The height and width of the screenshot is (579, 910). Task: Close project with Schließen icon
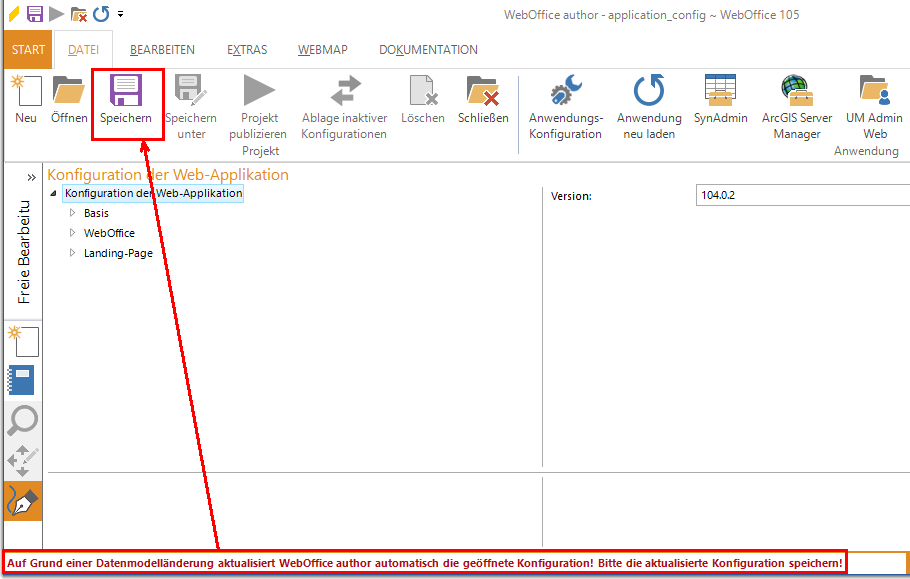pyautogui.click(x=483, y=91)
